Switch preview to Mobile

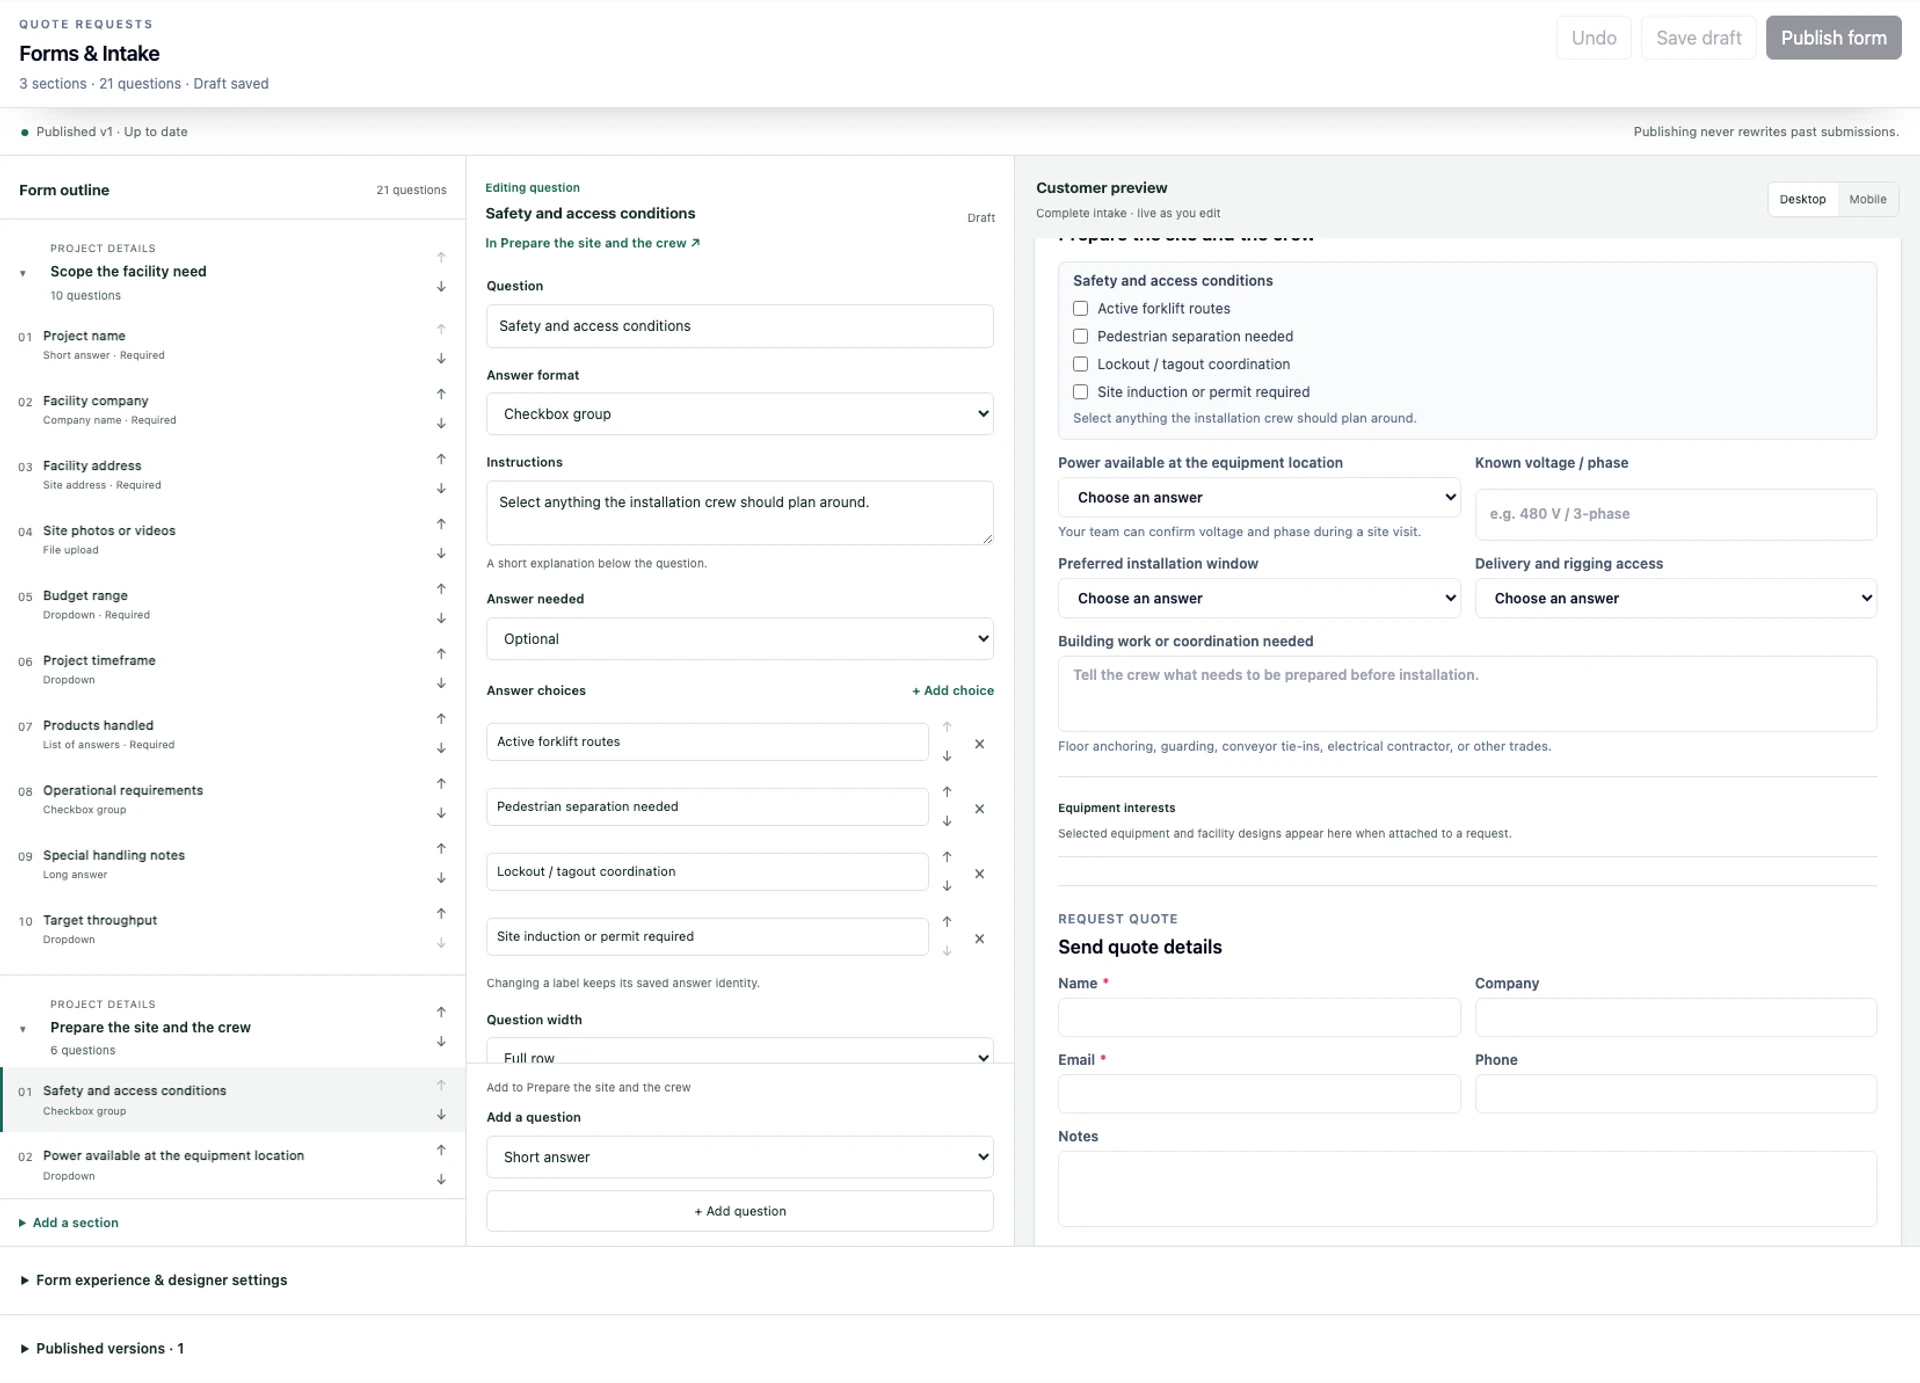click(1867, 200)
